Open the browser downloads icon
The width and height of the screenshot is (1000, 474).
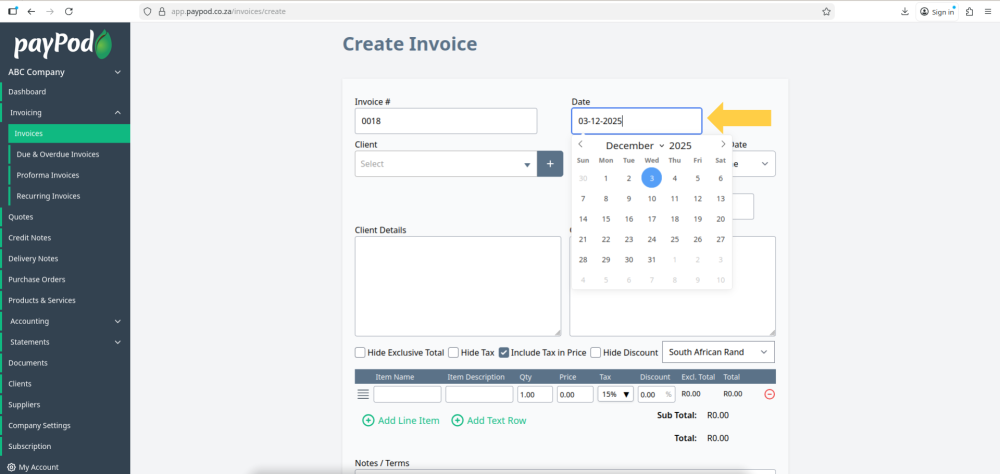(904, 11)
